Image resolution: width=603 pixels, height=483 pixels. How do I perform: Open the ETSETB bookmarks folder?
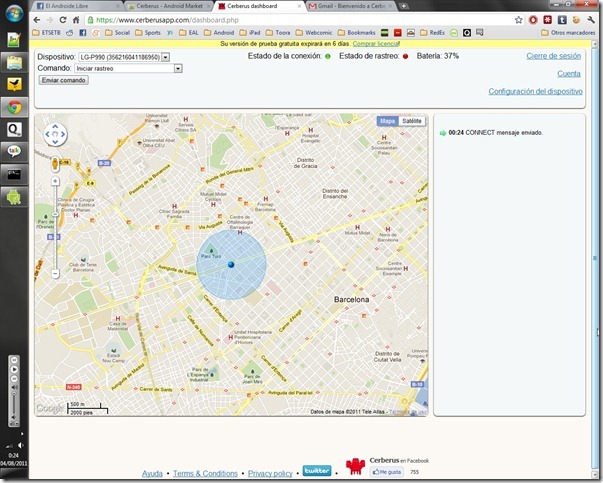pos(47,33)
